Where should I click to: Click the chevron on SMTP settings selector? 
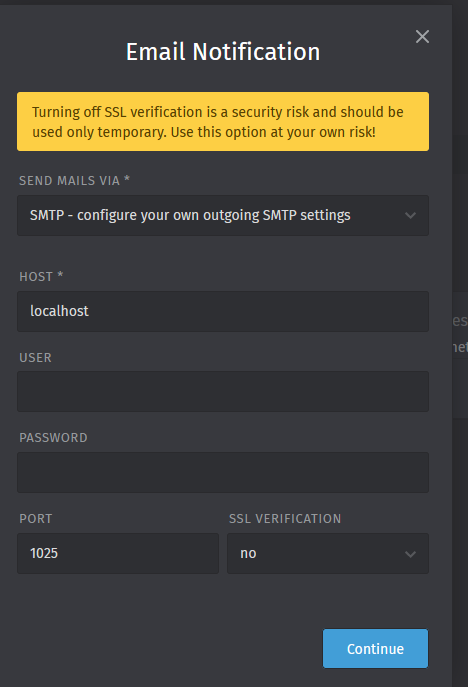point(410,216)
